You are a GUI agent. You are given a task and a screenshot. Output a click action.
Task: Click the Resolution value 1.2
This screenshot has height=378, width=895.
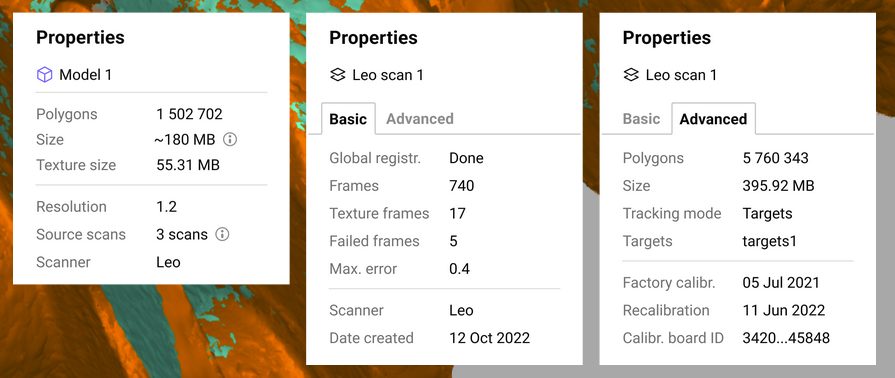(x=167, y=207)
